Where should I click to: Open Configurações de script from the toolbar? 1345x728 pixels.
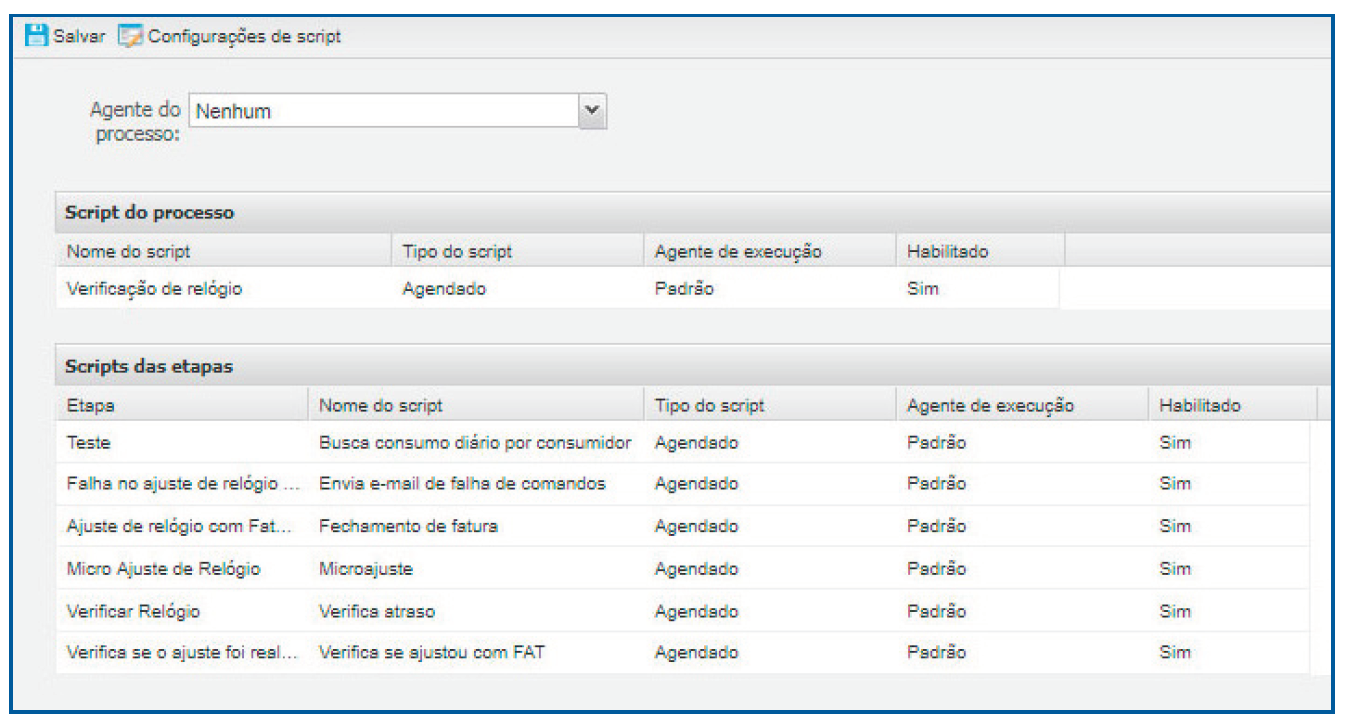244,36
